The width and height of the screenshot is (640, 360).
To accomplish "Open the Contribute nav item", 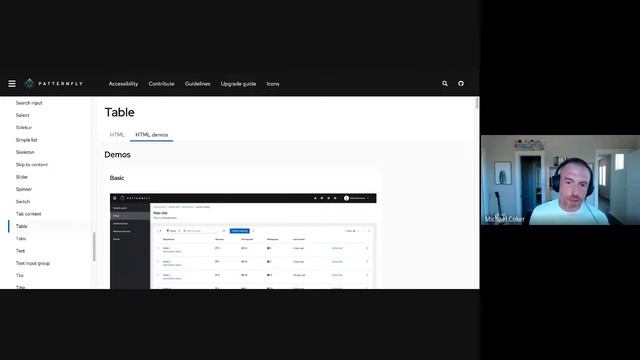I will pos(161,84).
